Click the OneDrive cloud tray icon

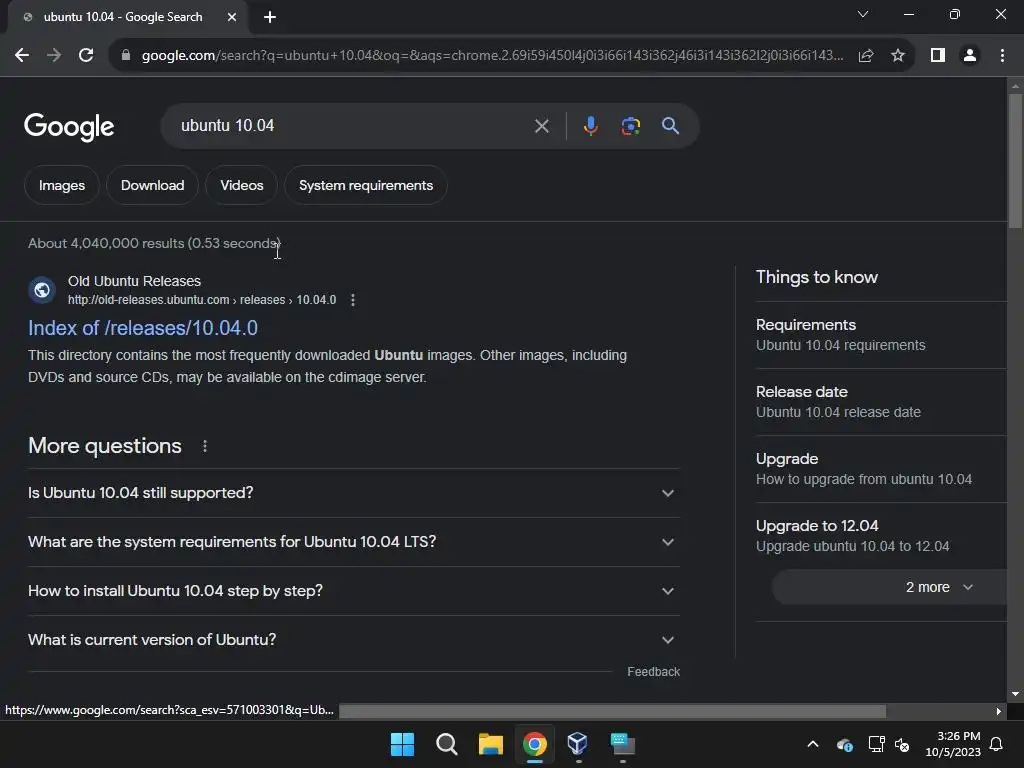coord(844,744)
